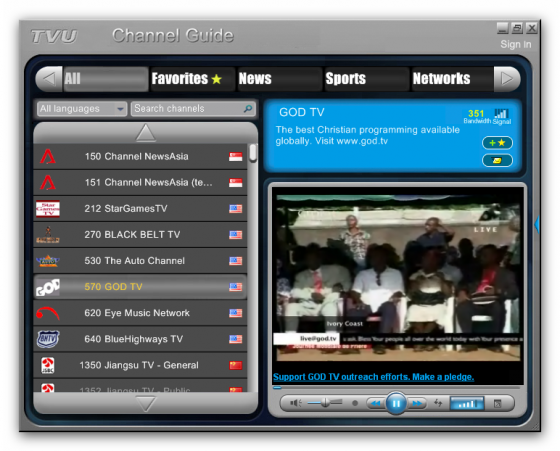Click the flag icon for 150 Channel NewsAsia
560x451 pixels.
[236, 157]
